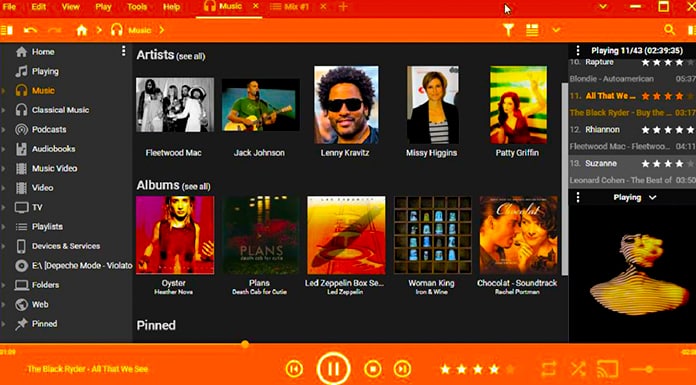This screenshot has width=696, height=385.
Task: Adjust the playback seek bar handle
Action: pos(245,344)
